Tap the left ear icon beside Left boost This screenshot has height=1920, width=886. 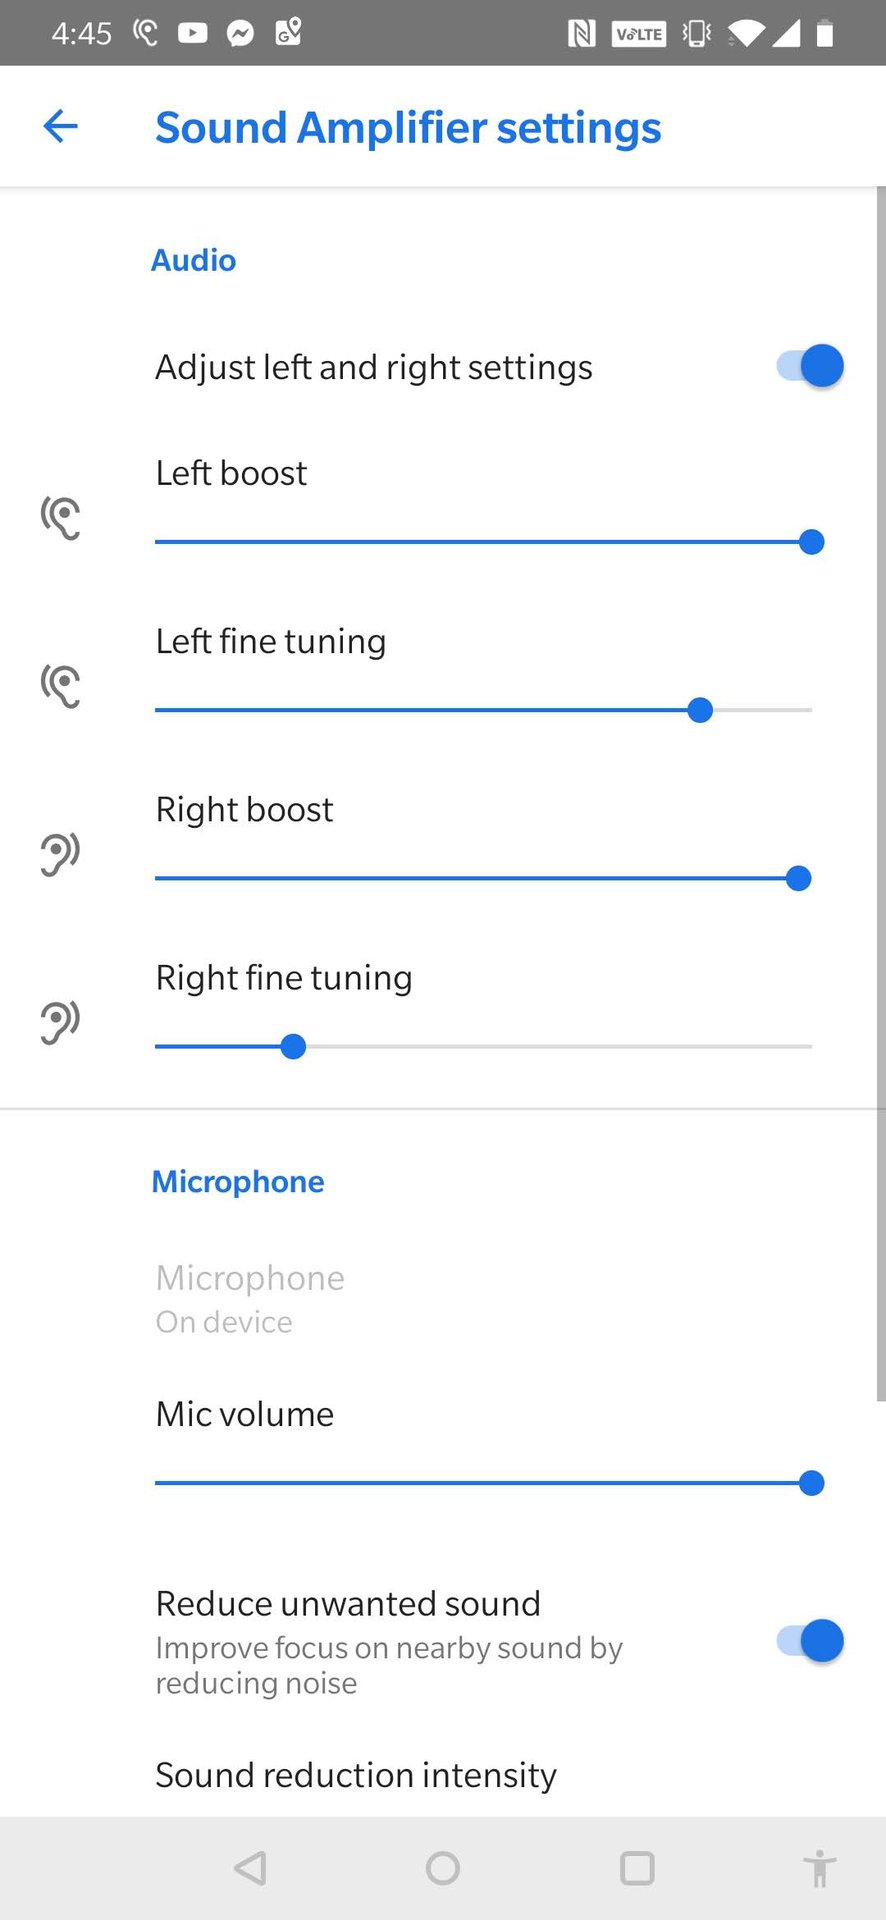(x=60, y=518)
